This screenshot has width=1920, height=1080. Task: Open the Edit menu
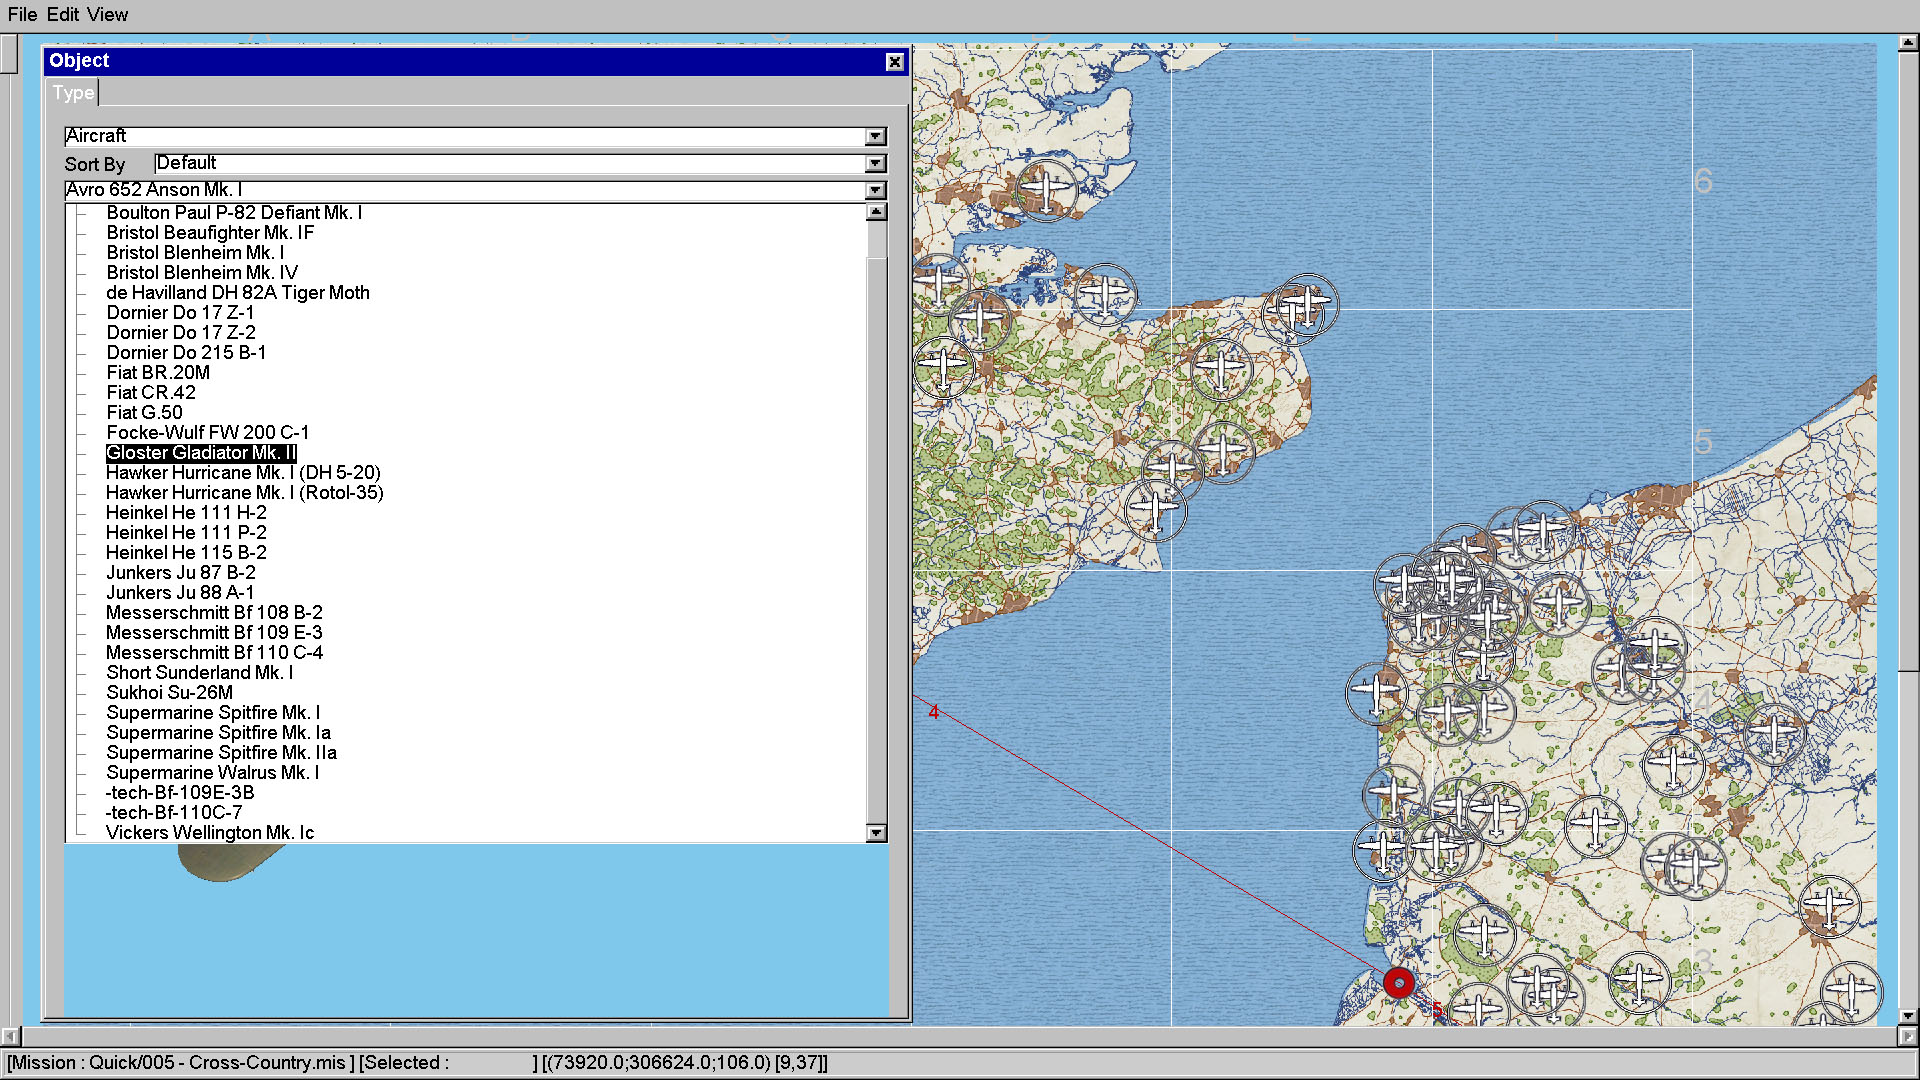coord(63,14)
